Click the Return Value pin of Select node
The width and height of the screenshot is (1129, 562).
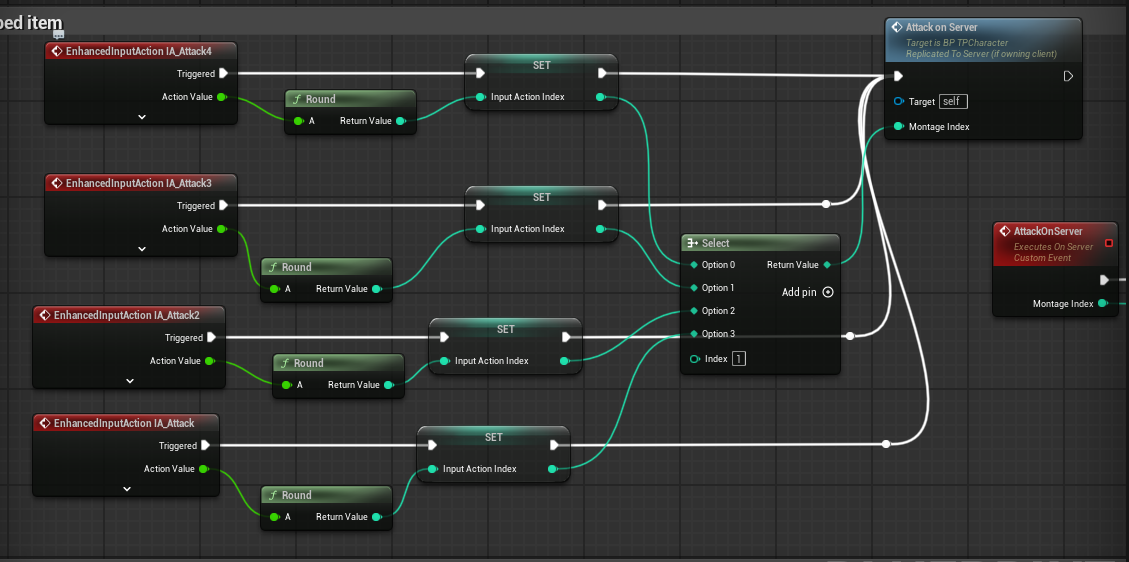click(x=827, y=265)
